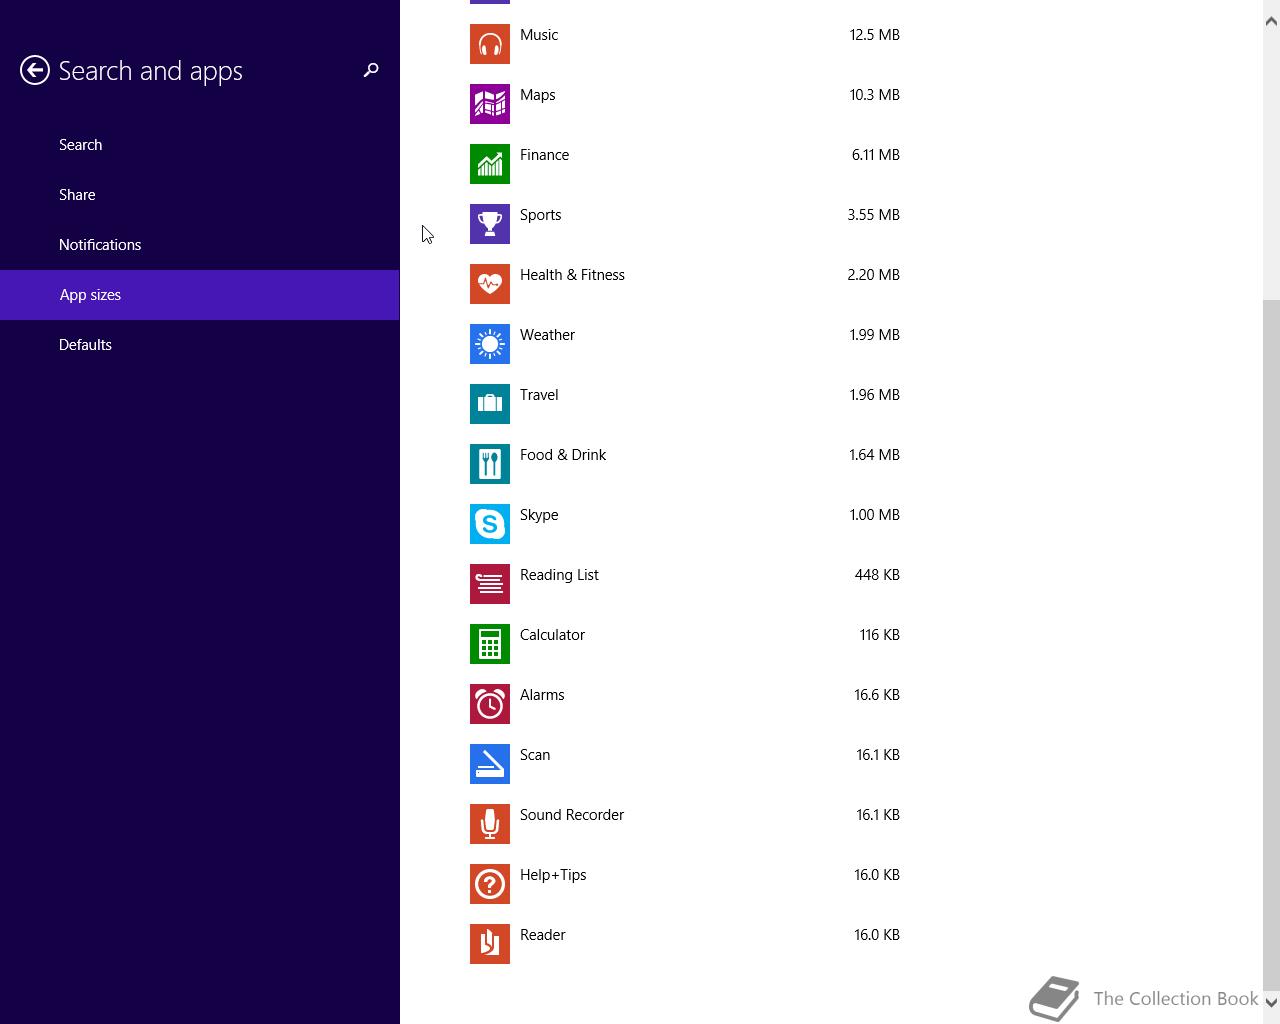1280x1024 pixels.
Task: Click the Calculator app name
Action: click(x=552, y=635)
